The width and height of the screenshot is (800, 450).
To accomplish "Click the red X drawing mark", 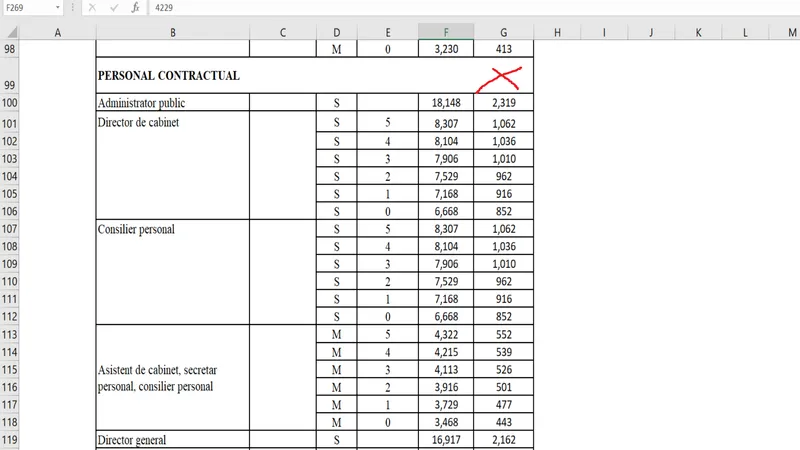I will pos(500,80).
